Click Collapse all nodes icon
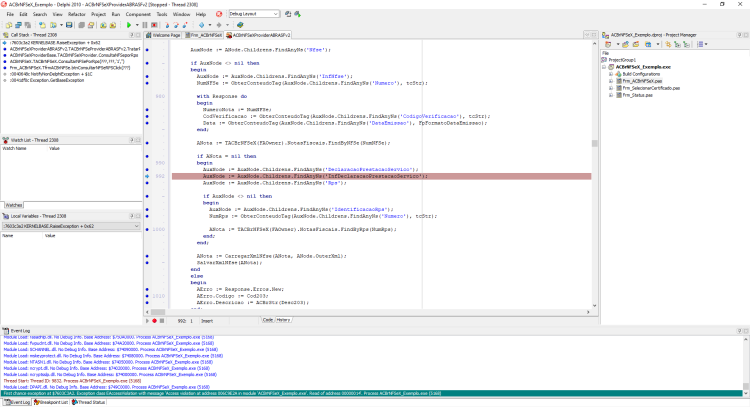750x407 pixels. click(686, 44)
